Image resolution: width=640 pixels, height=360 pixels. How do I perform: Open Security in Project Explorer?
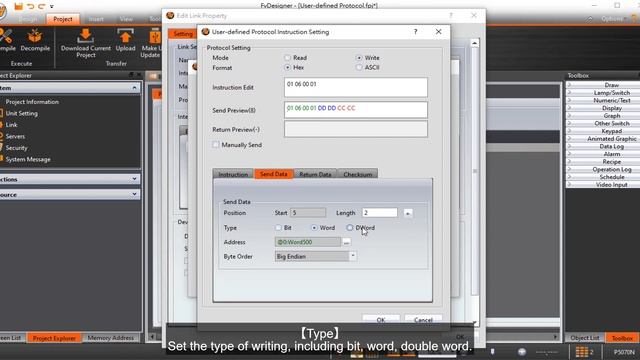click(16, 148)
